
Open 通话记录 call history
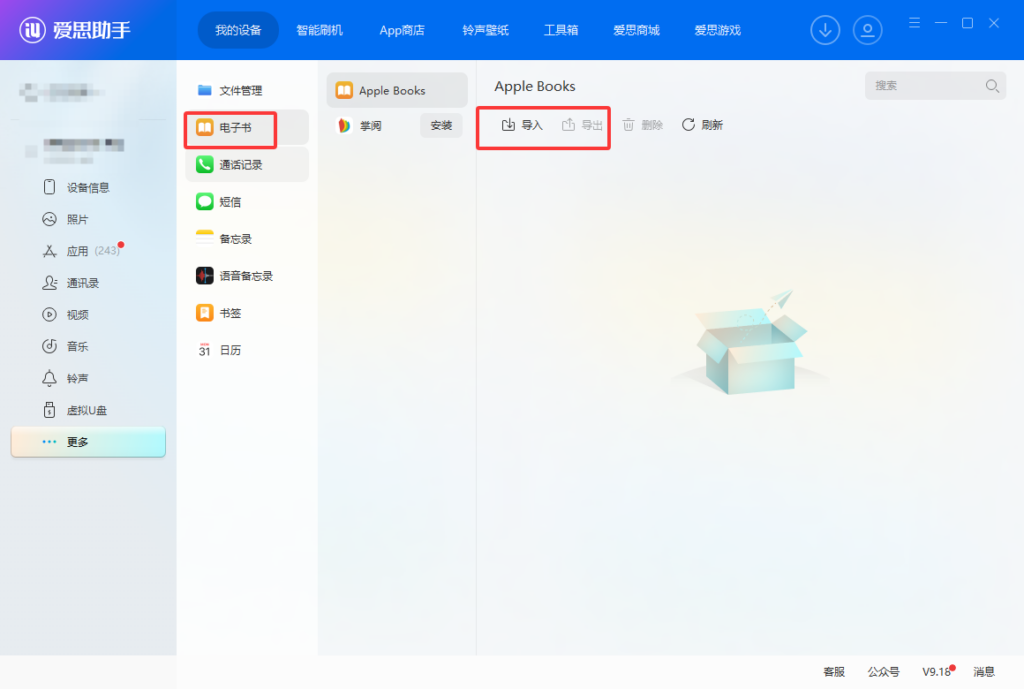point(247,165)
